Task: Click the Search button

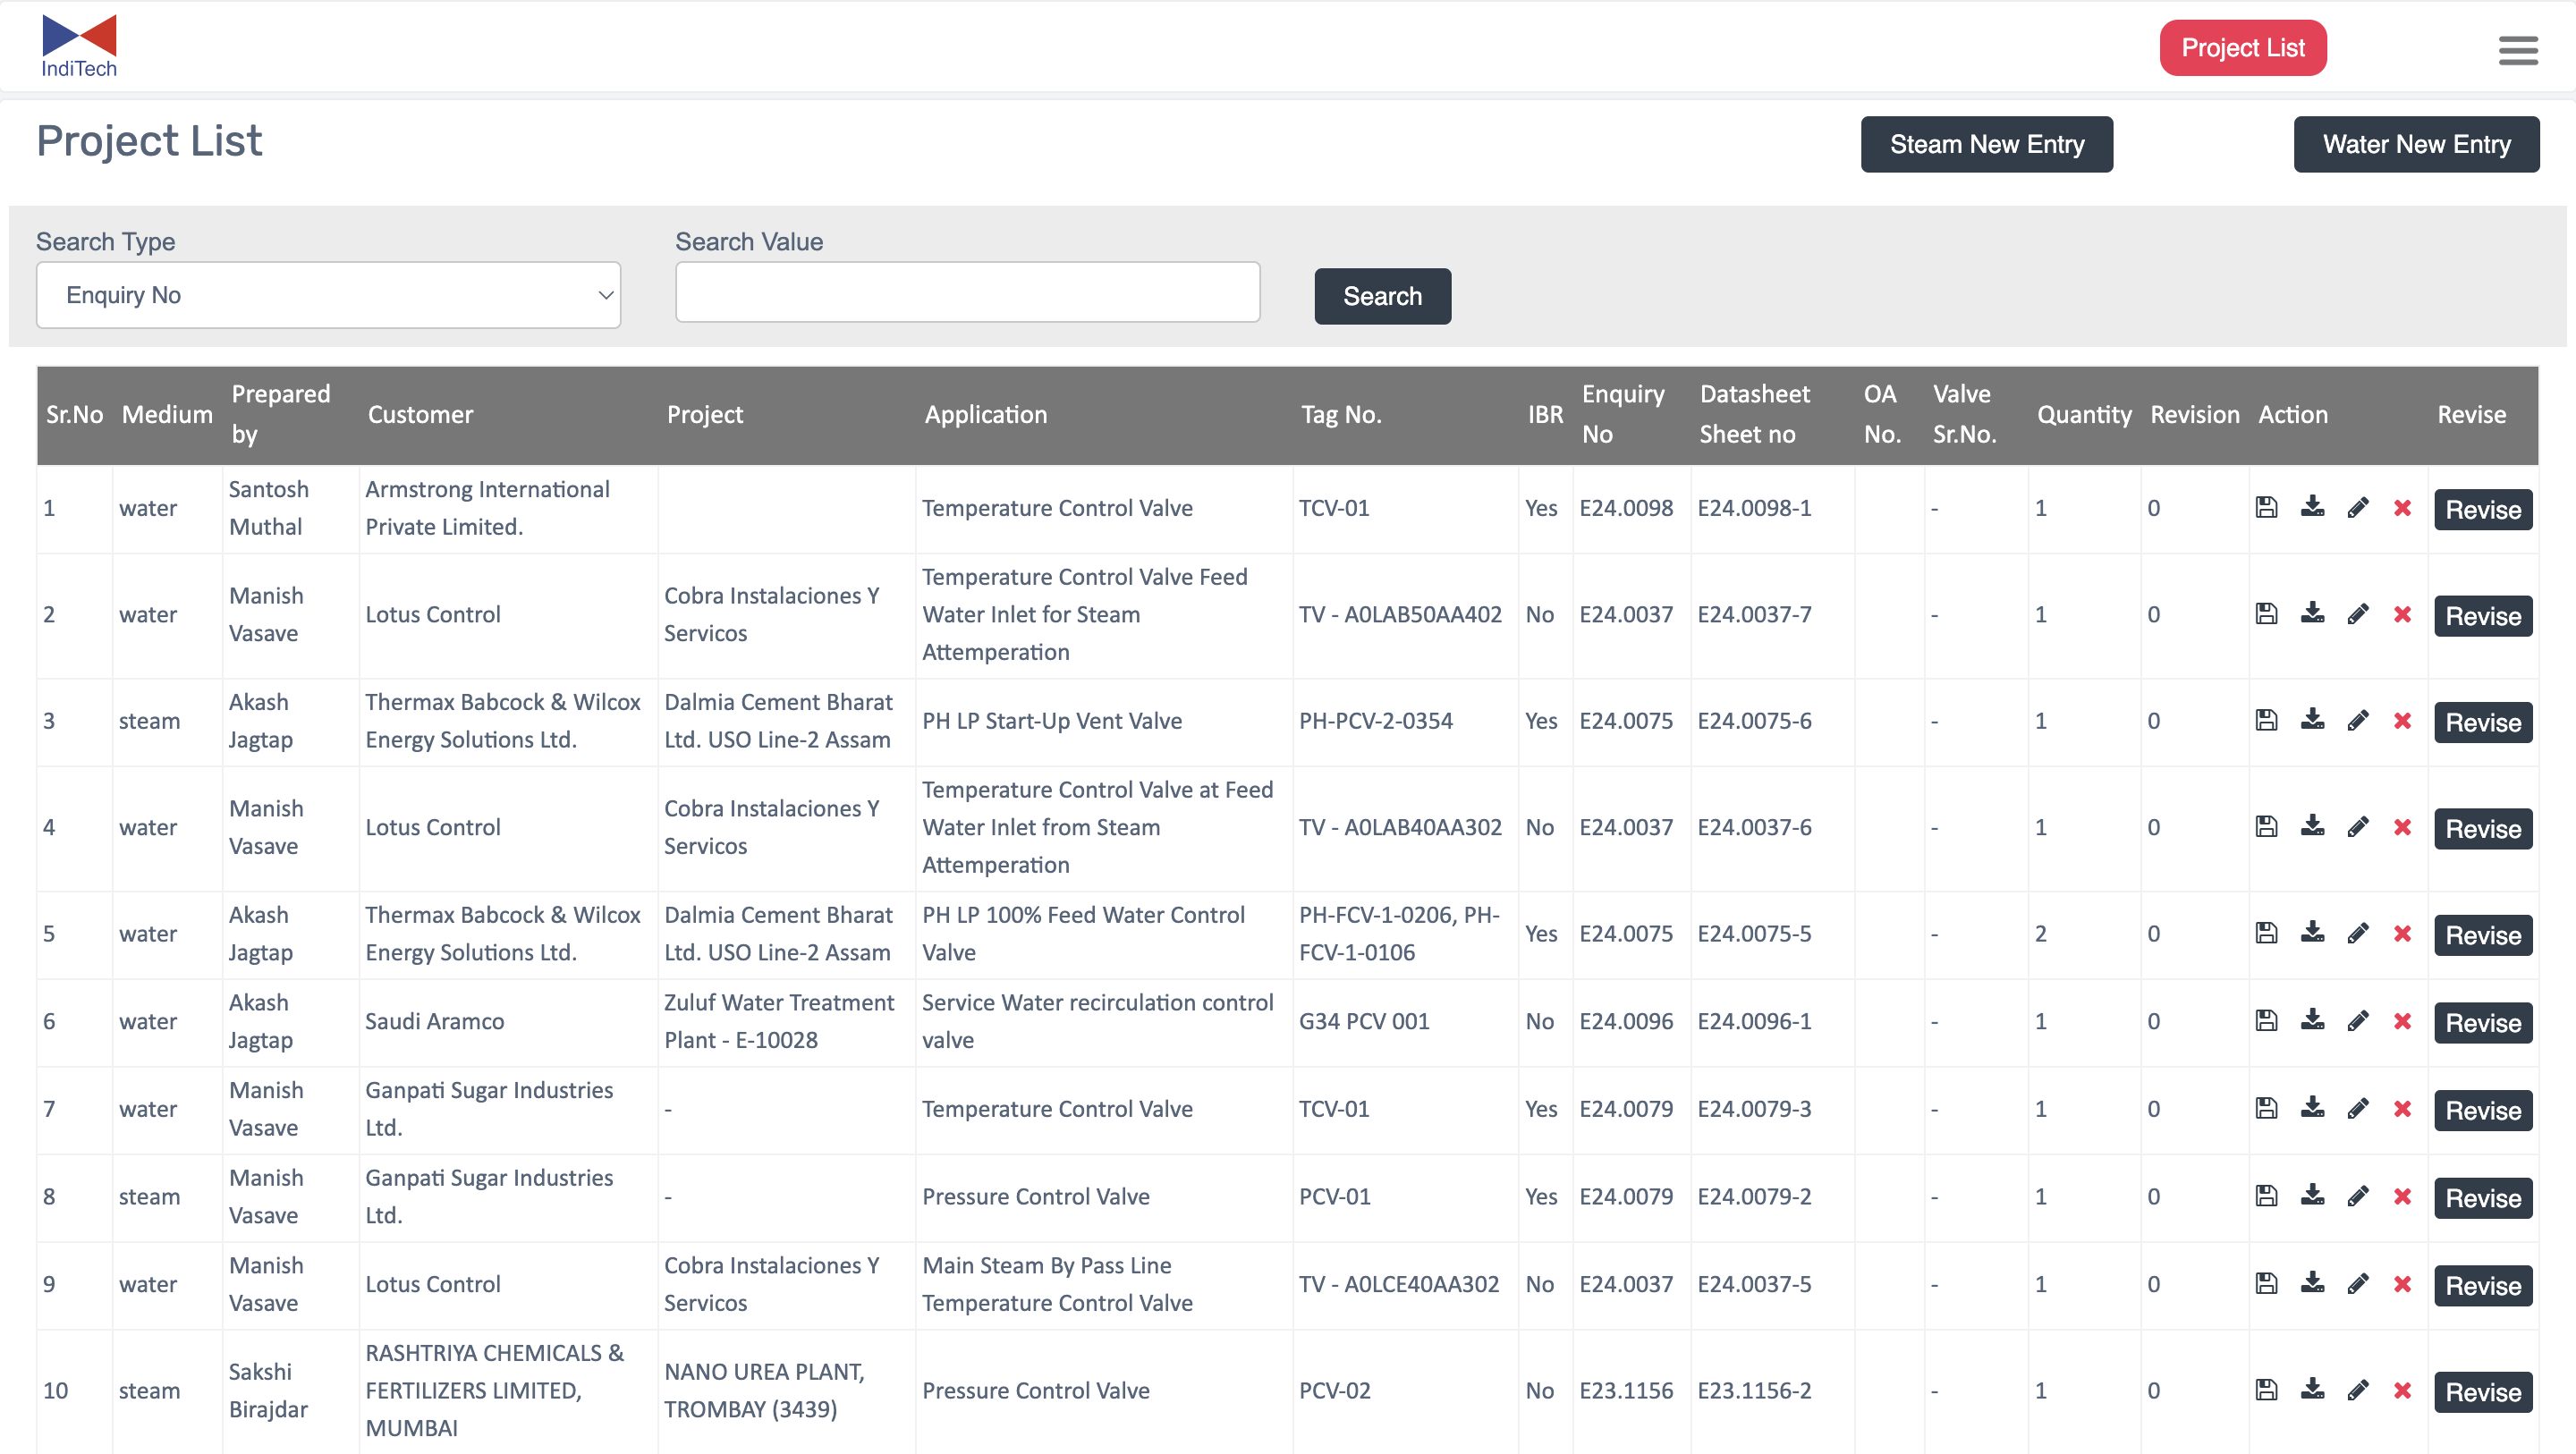Action: coord(1382,296)
